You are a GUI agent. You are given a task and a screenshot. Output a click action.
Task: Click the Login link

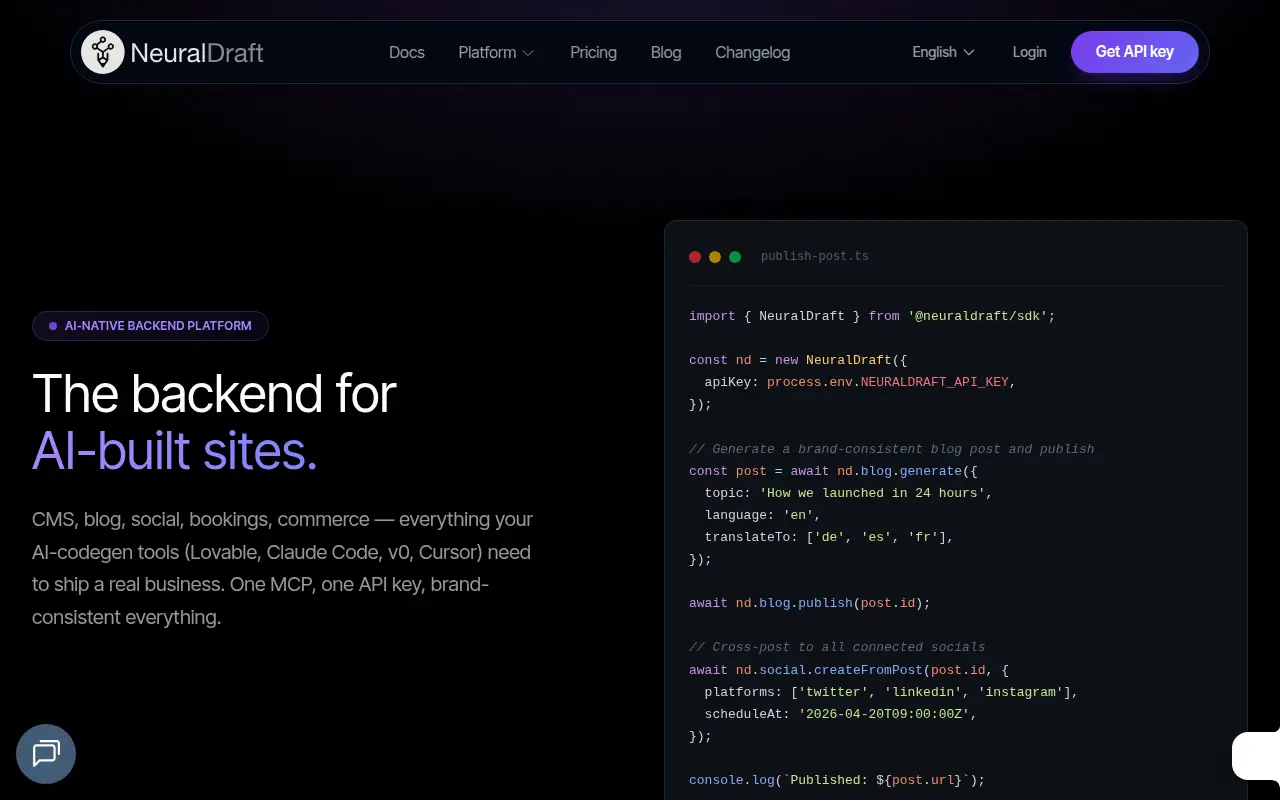point(1029,52)
